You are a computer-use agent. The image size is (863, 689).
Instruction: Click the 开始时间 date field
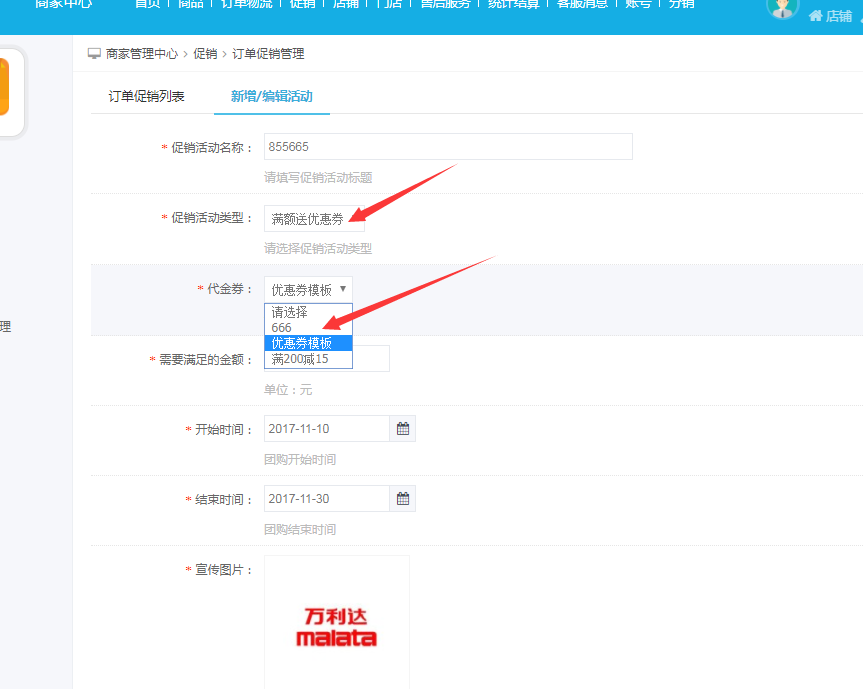click(x=326, y=429)
